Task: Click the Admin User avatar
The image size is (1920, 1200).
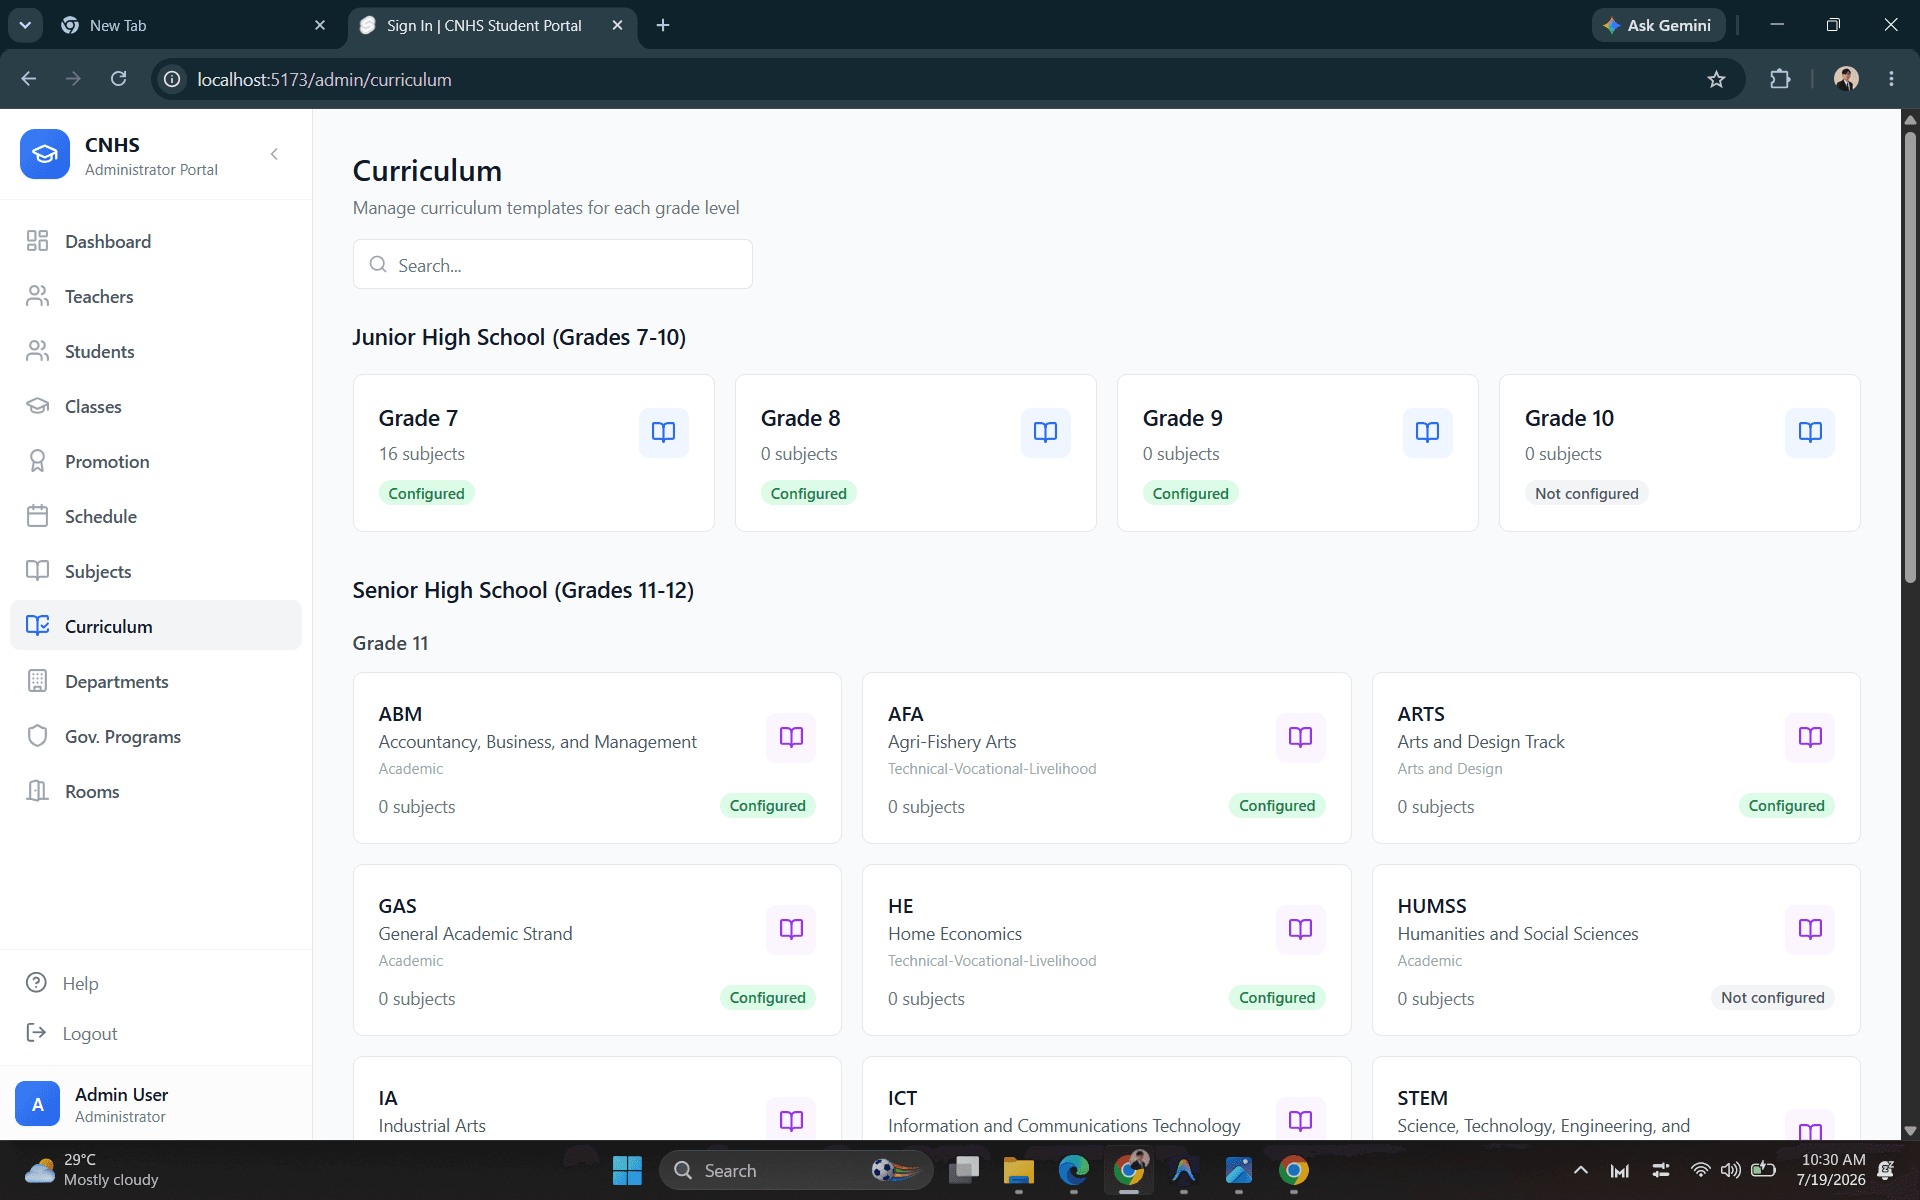Action: [x=37, y=1104]
